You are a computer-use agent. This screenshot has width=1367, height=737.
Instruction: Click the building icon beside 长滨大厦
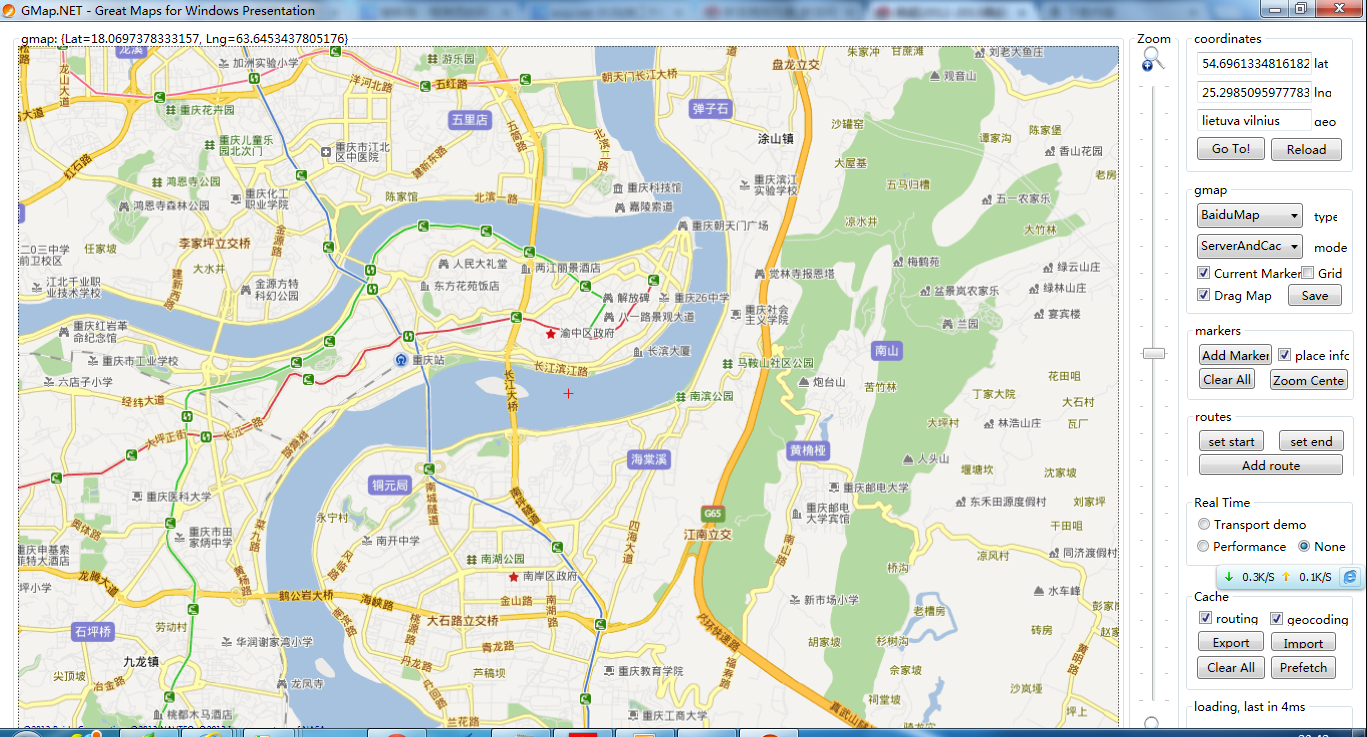tap(638, 351)
